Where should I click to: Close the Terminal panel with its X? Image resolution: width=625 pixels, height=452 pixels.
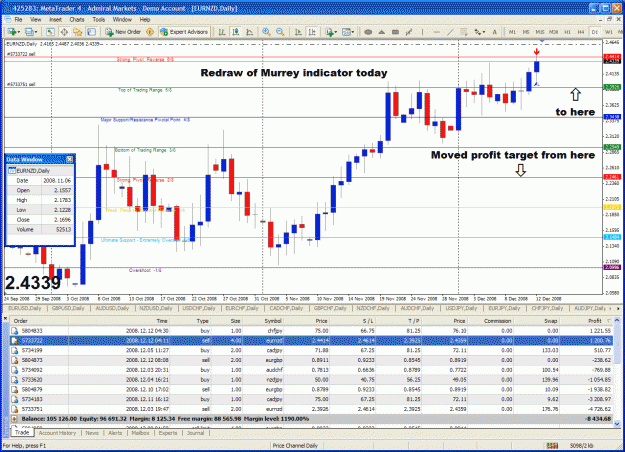(6, 318)
